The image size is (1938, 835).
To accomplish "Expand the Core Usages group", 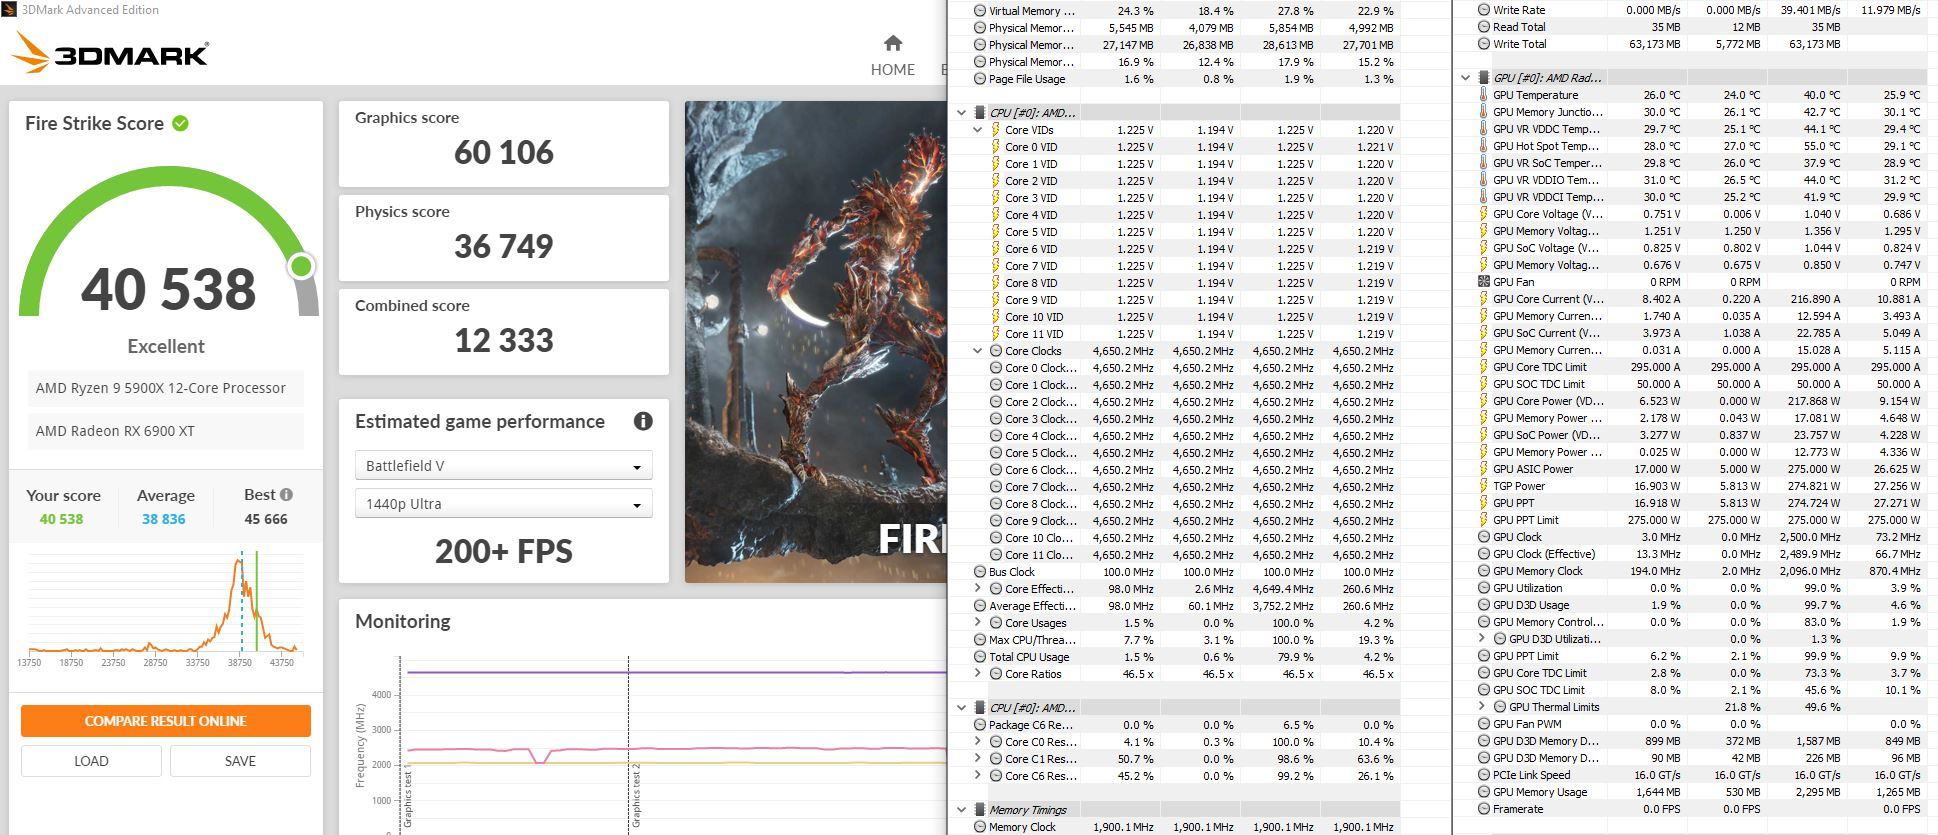I will click(978, 623).
